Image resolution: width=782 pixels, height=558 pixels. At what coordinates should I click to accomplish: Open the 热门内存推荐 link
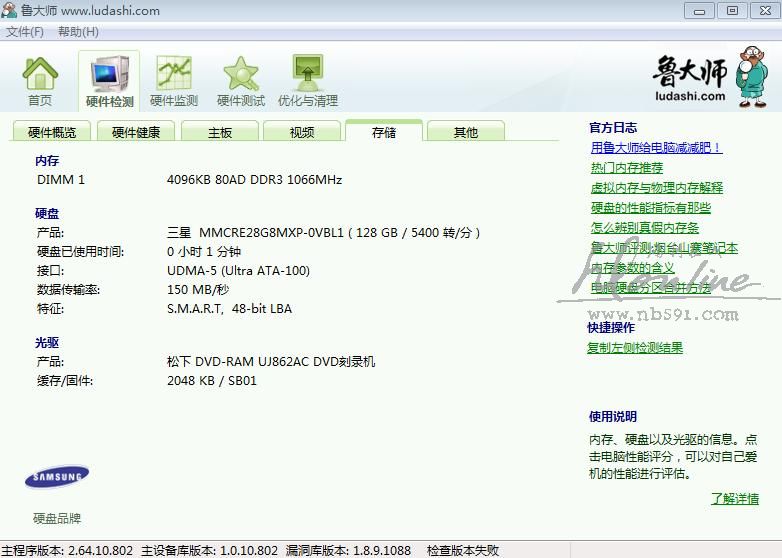pyautogui.click(x=626, y=167)
